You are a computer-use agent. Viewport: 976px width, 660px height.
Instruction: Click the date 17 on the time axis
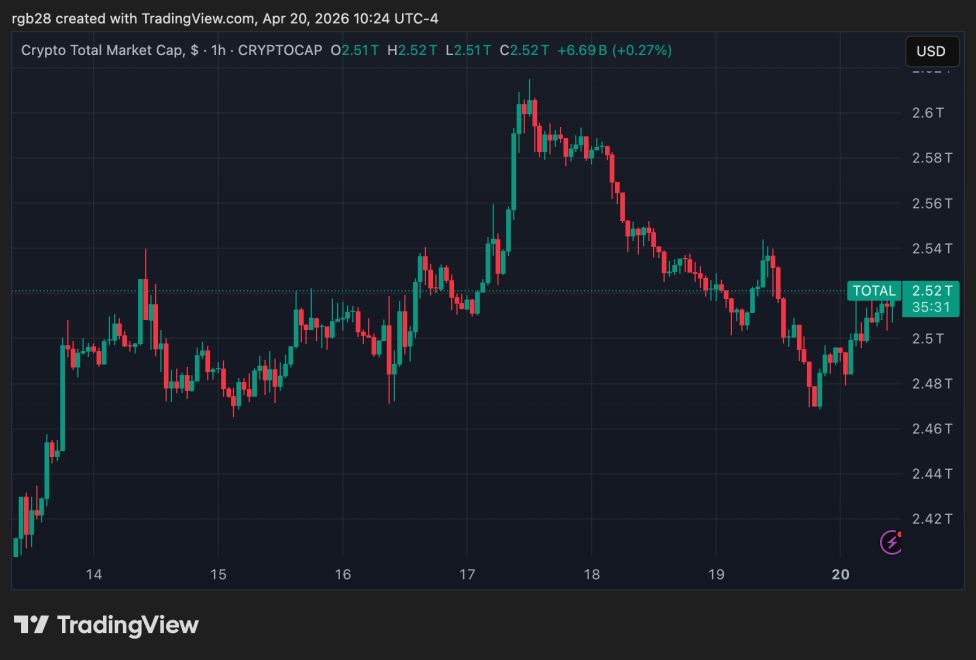(x=466, y=575)
